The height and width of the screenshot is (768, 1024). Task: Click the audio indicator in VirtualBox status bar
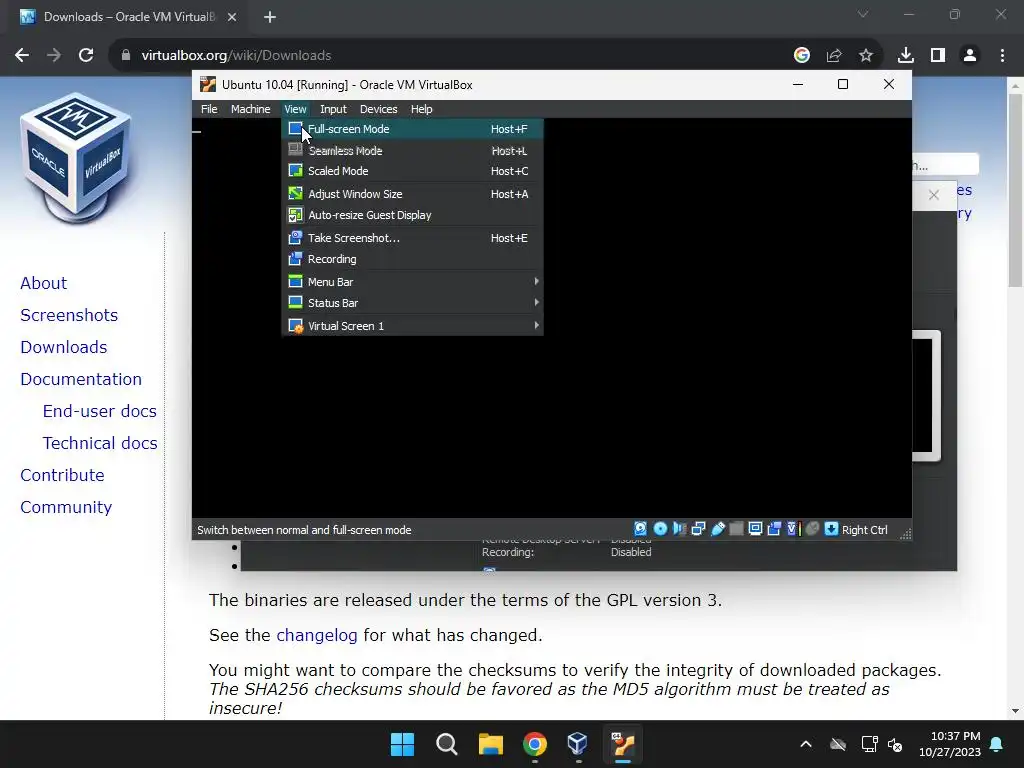point(679,529)
